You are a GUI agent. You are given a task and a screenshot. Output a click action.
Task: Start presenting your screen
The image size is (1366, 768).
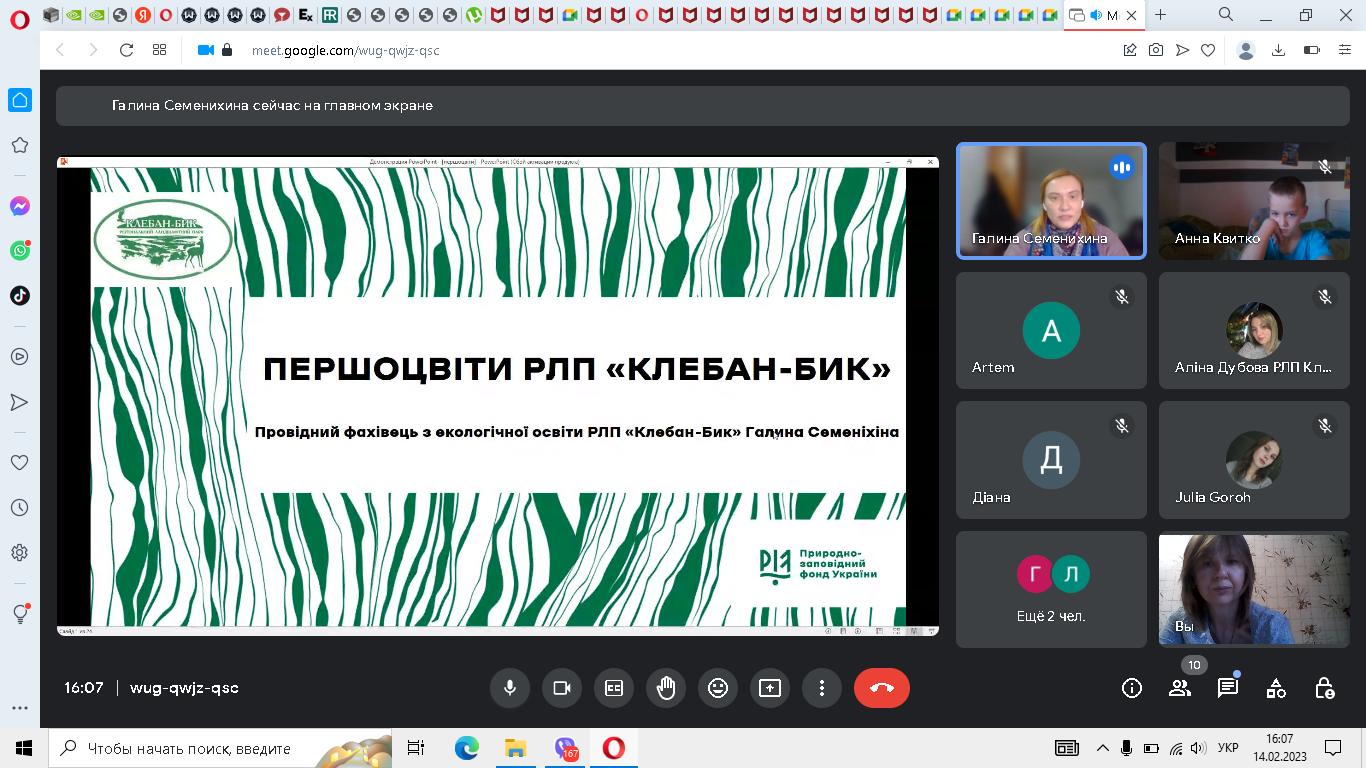pos(770,688)
